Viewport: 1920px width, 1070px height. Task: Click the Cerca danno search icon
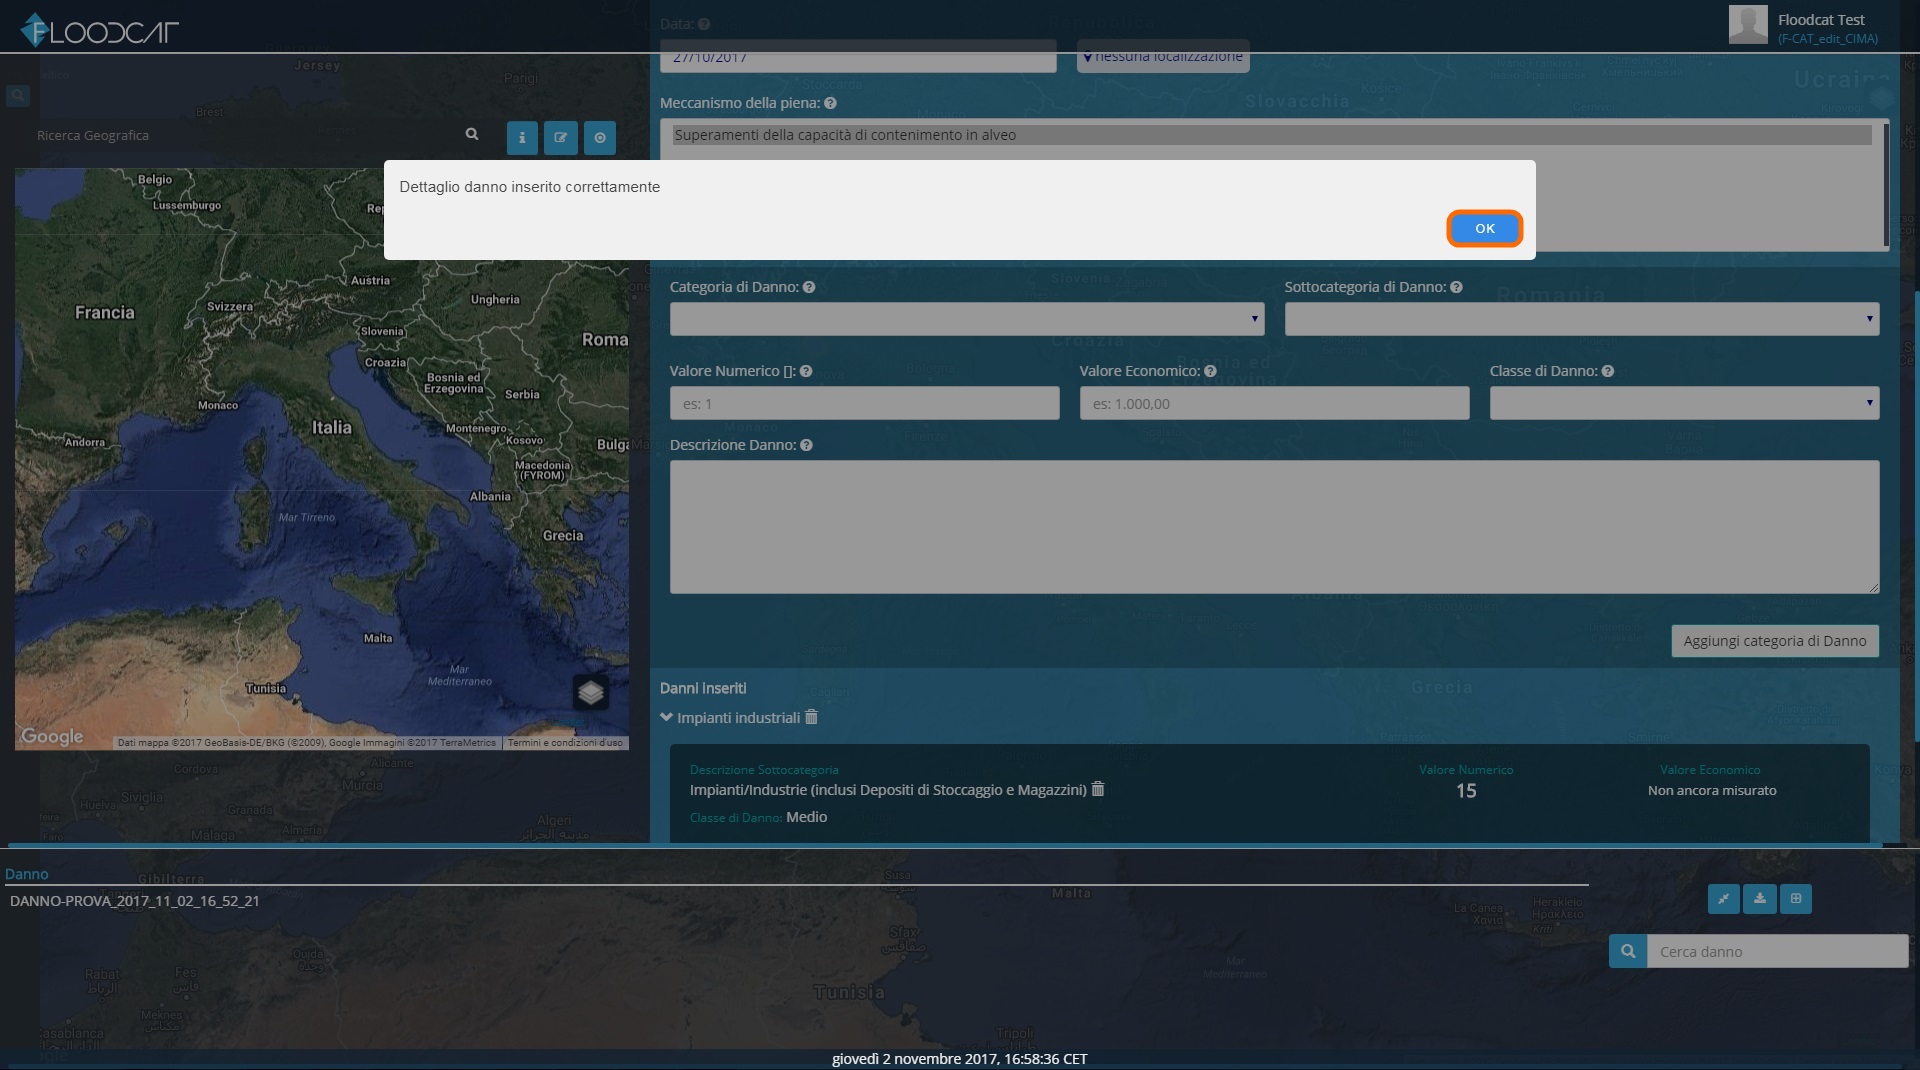point(1628,951)
